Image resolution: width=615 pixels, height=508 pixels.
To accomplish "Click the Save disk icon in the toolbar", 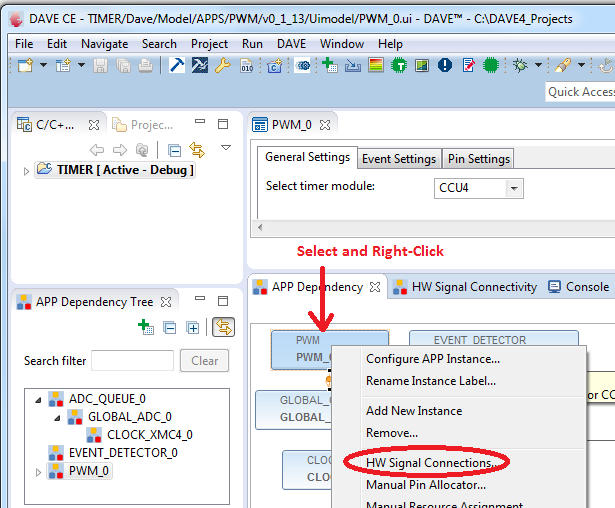I will [100, 65].
